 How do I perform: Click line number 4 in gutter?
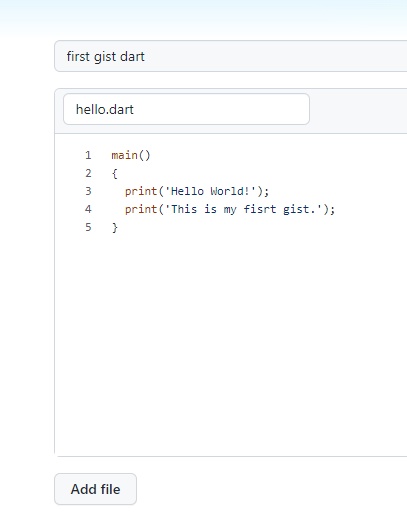point(88,209)
